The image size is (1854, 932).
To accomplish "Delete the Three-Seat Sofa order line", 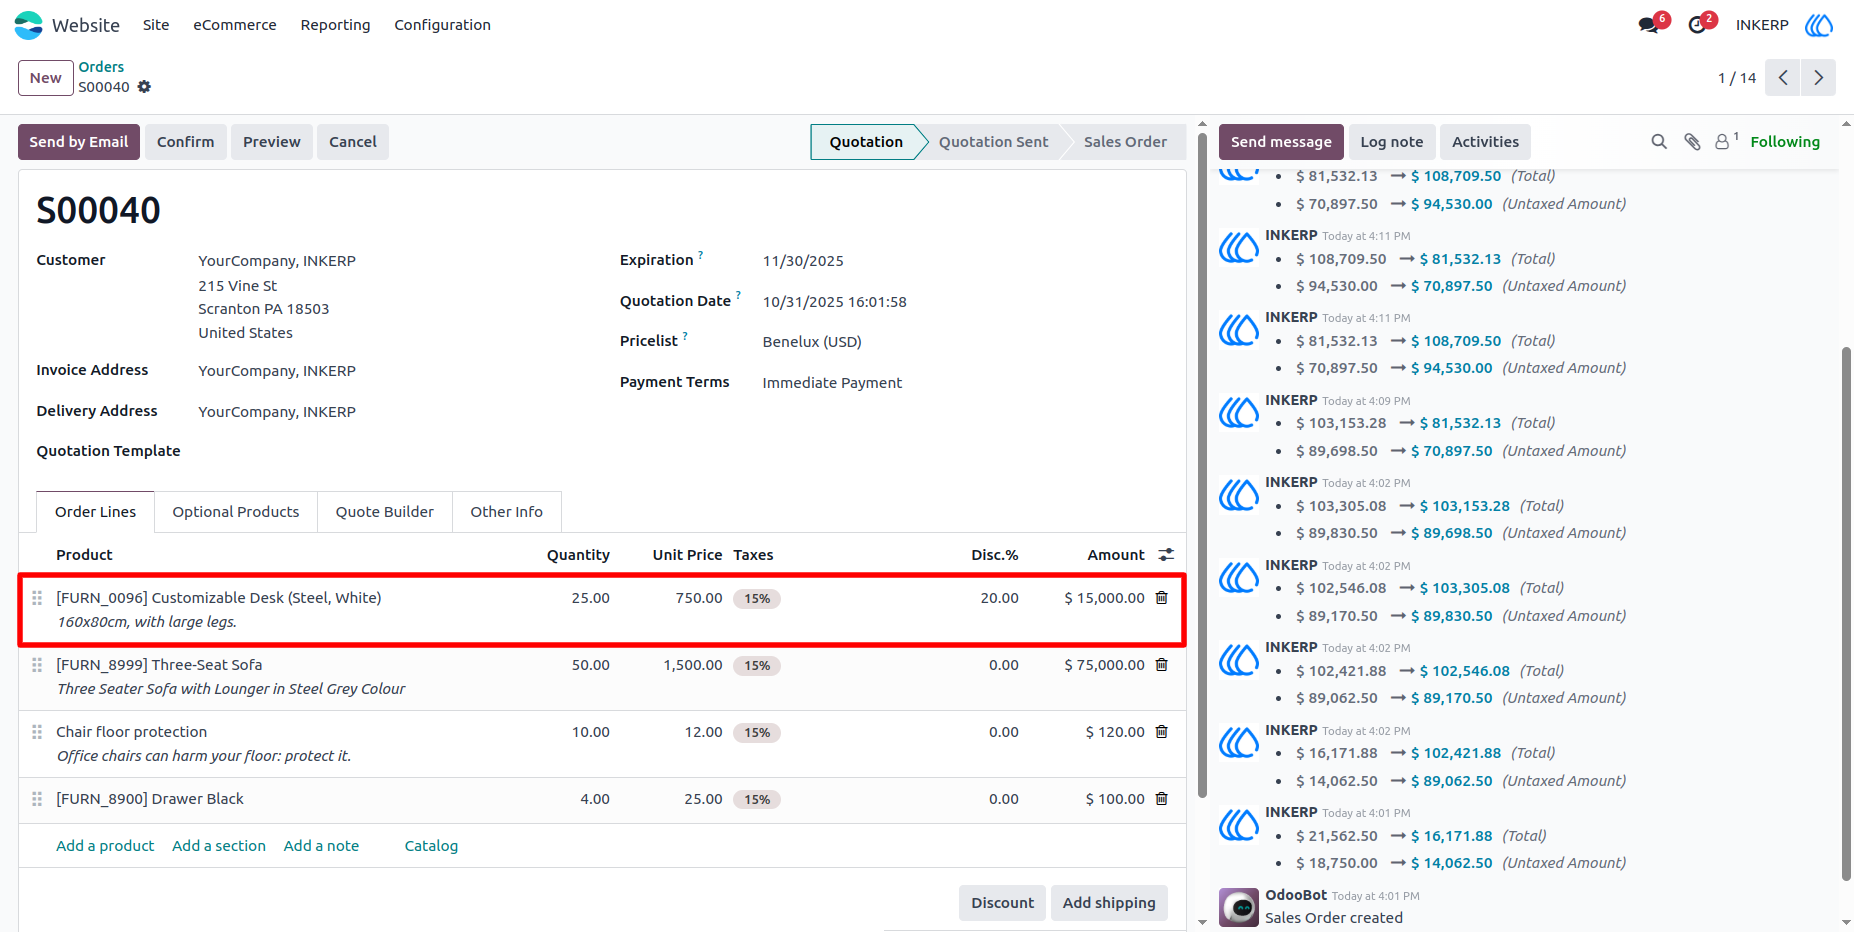I will 1162,665.
